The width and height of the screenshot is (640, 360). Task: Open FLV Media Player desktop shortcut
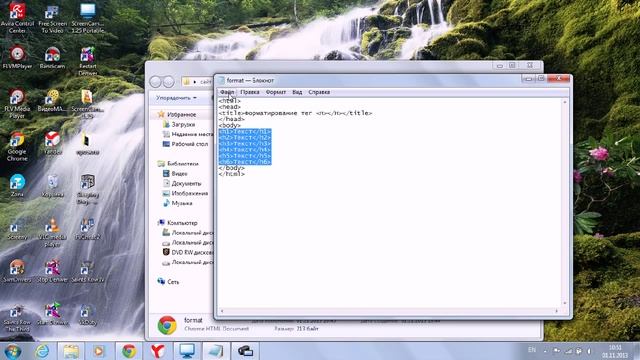tap(17, 104)
